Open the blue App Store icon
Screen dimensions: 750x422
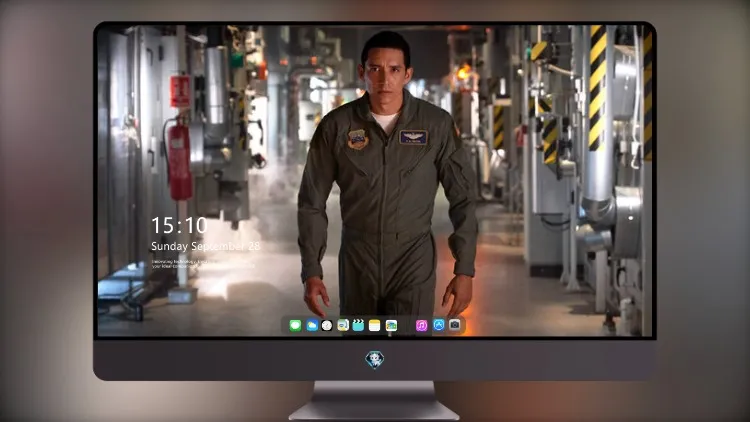(439, 325)
